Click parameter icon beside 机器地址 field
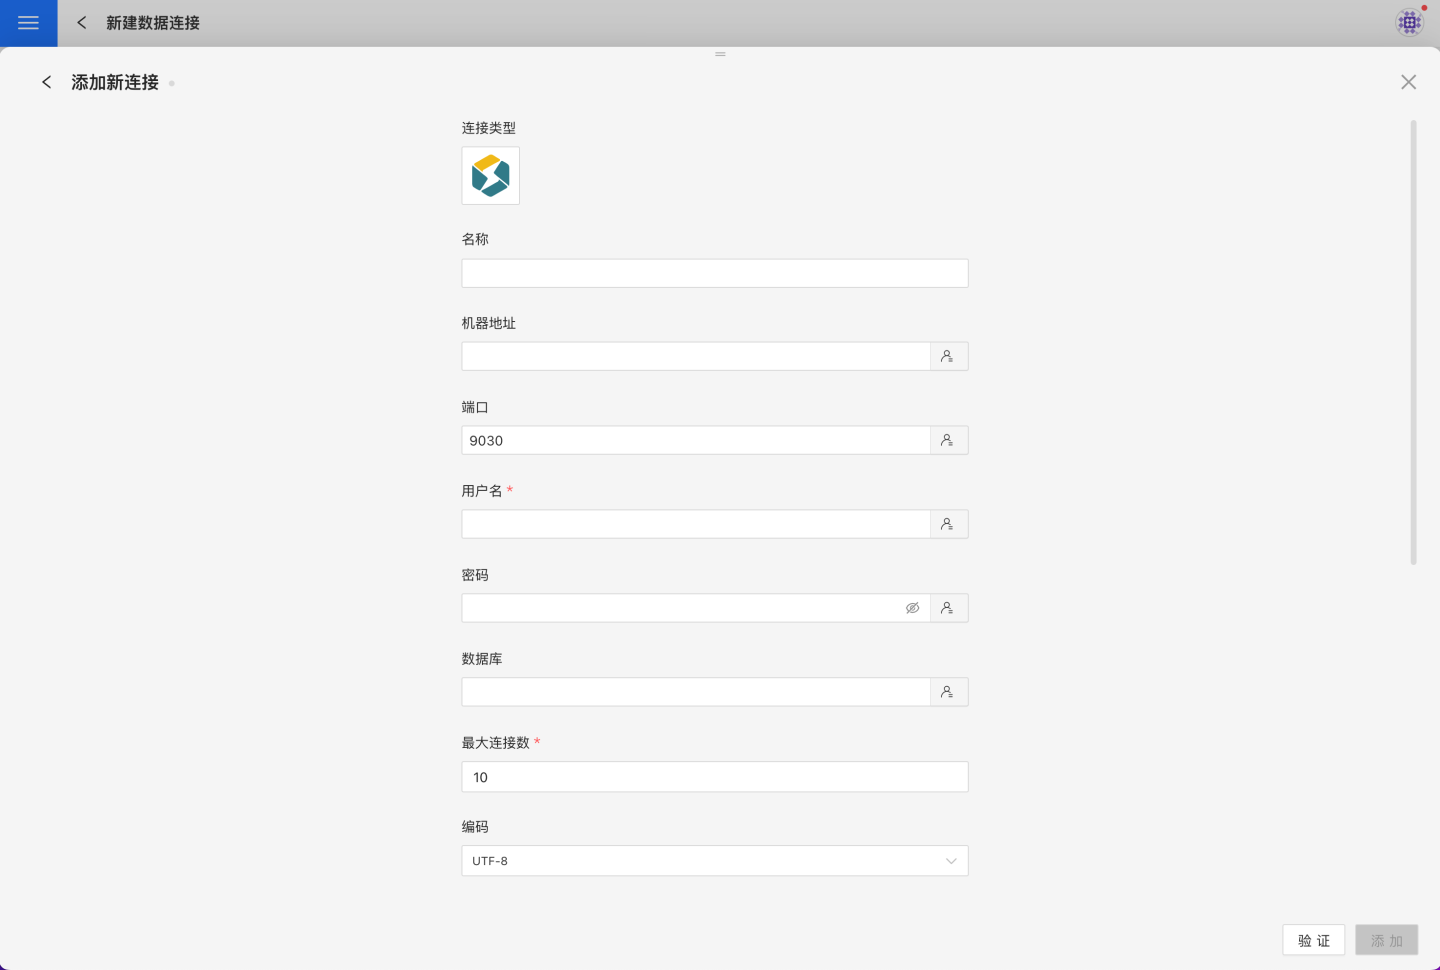The image size is (1440, 970). pyautogui.click(x=948, y=356)
